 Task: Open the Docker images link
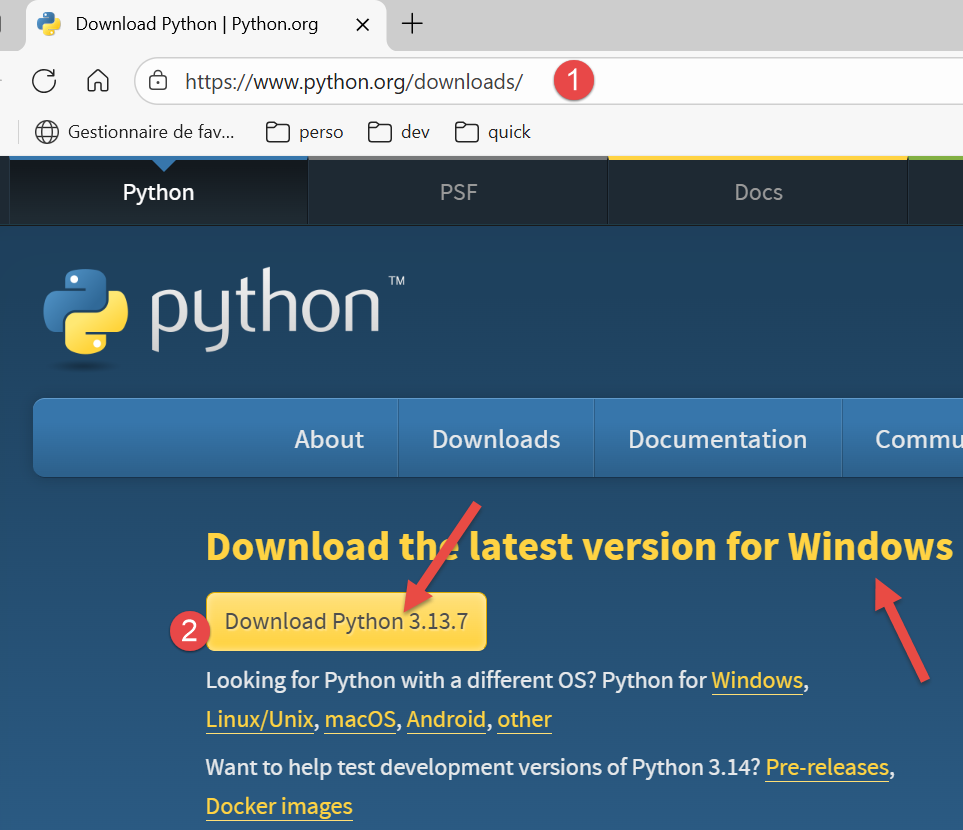279,806
